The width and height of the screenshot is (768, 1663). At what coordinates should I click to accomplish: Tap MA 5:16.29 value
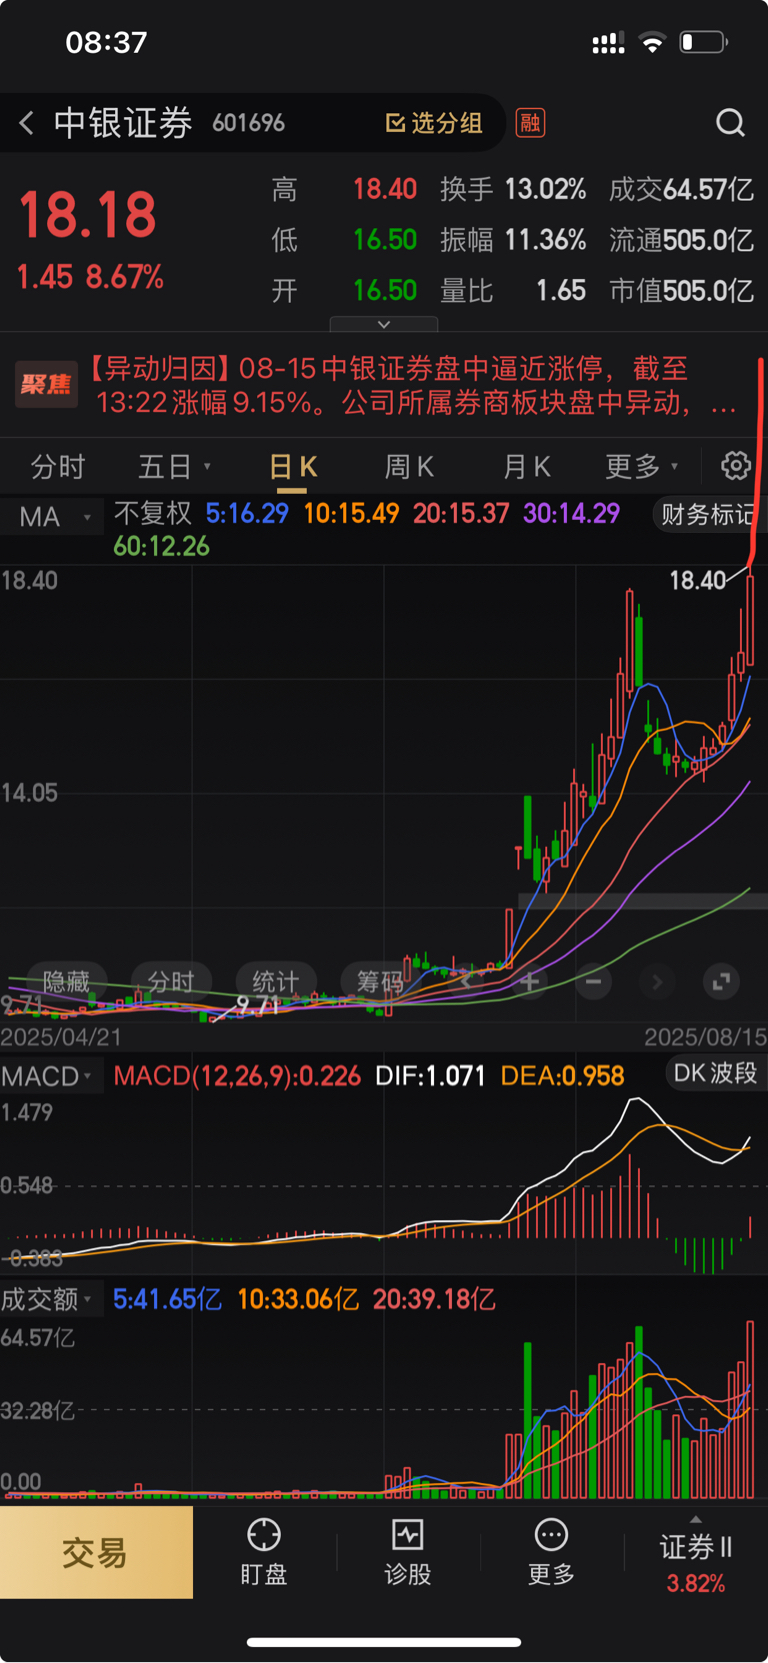pos(247,514)
